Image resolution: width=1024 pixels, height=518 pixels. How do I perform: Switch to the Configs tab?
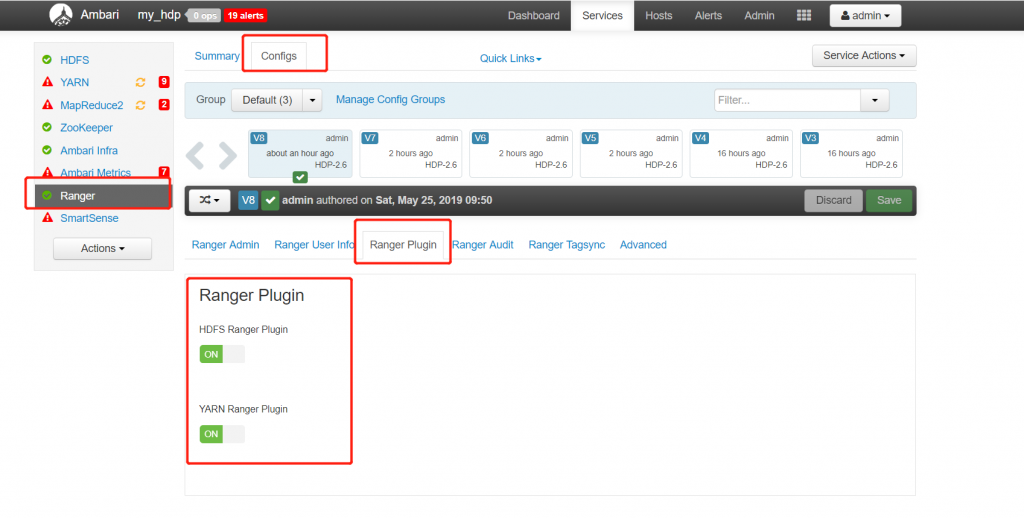279,56
